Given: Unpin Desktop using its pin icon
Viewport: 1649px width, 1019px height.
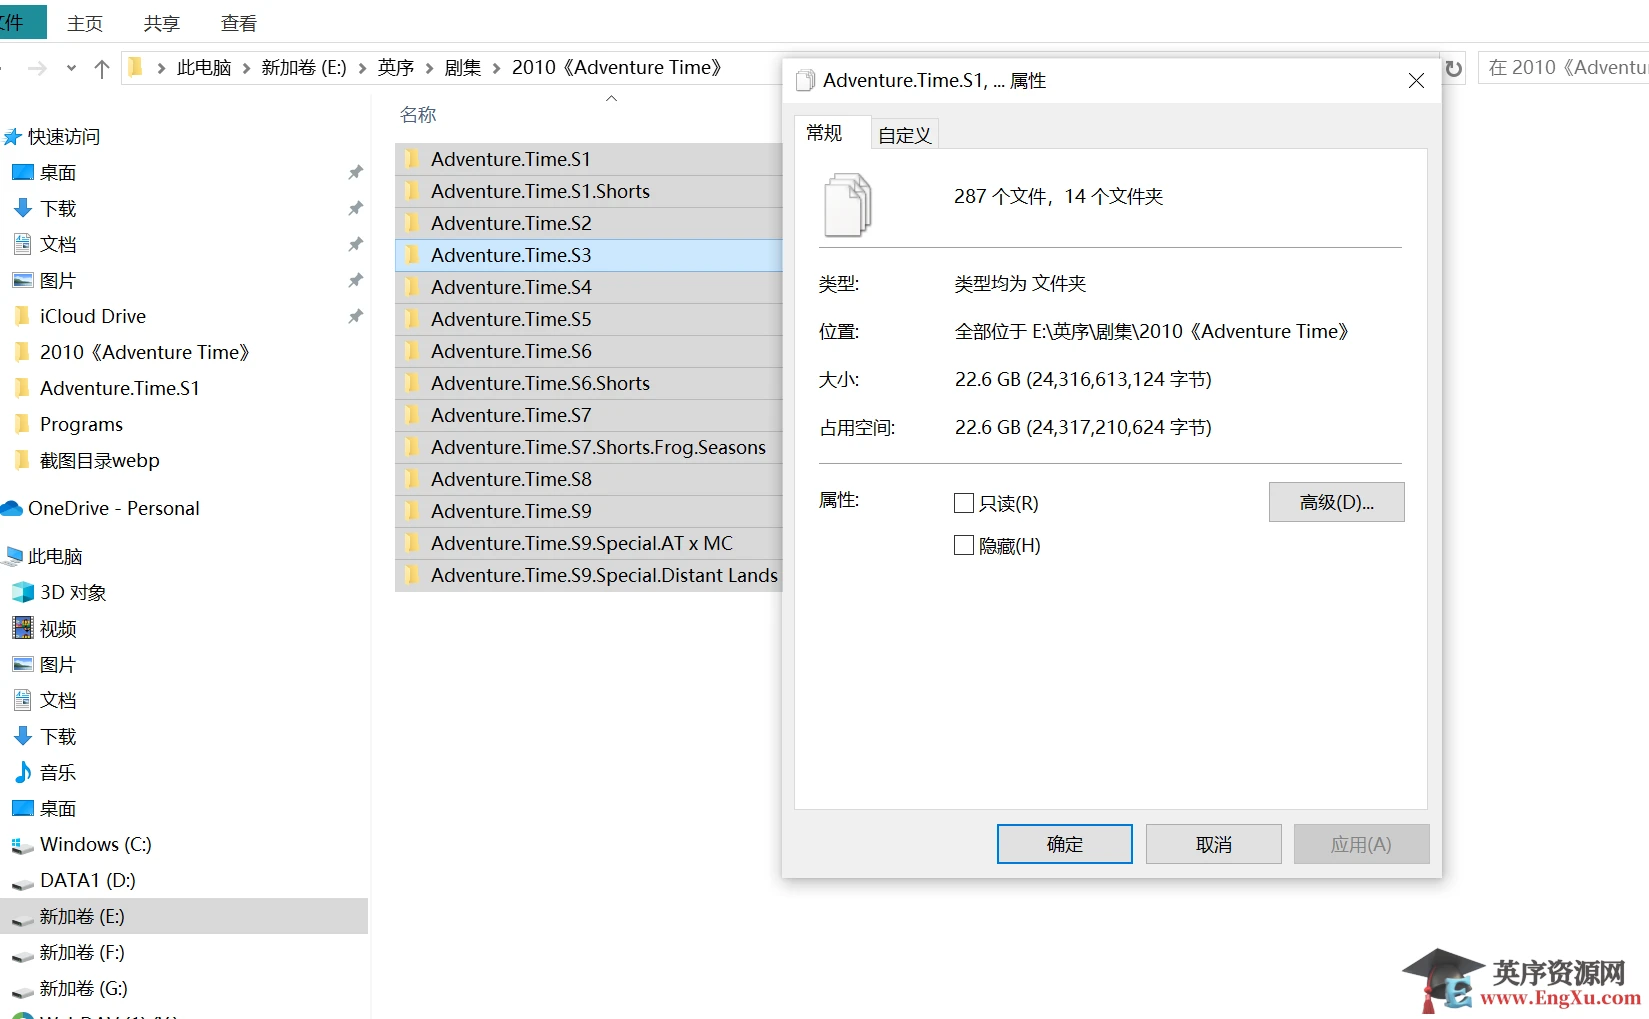Looking at the screenshot, I should pos(355,172).
